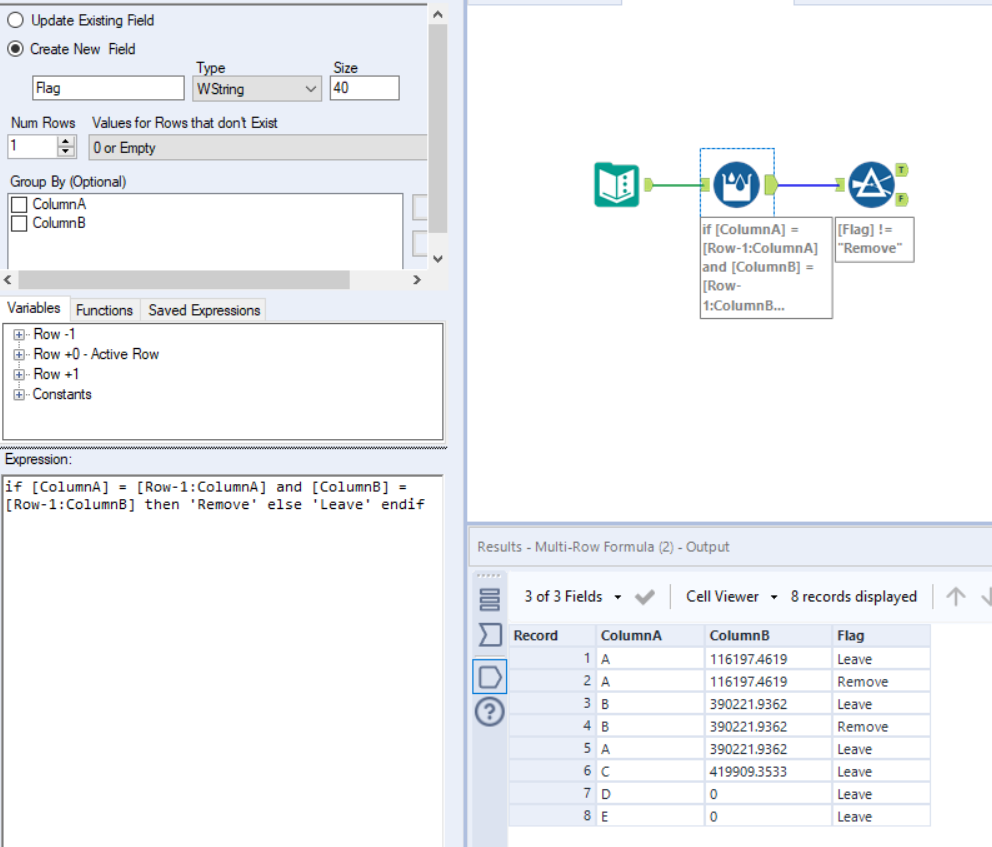This screenshot has width=992, height=847.
Task: Check the ColumnB group-by checkbox
Action: (x=20, y=223)
